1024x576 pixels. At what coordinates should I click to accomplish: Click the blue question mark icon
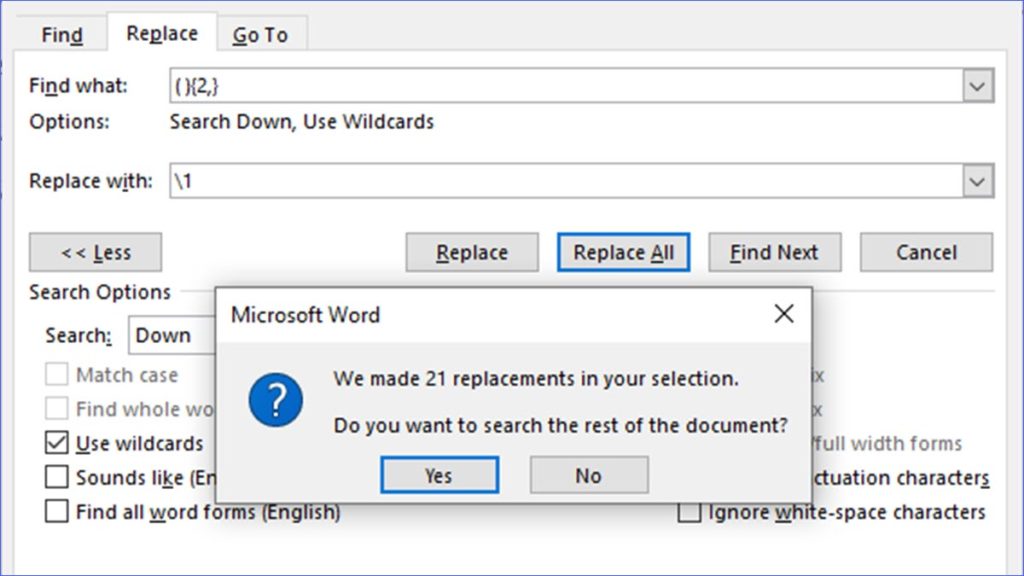click(x=275, y=400)
